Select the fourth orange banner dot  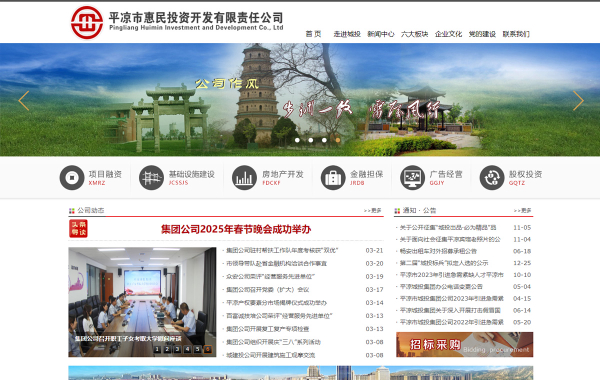(x=338, y=140)
